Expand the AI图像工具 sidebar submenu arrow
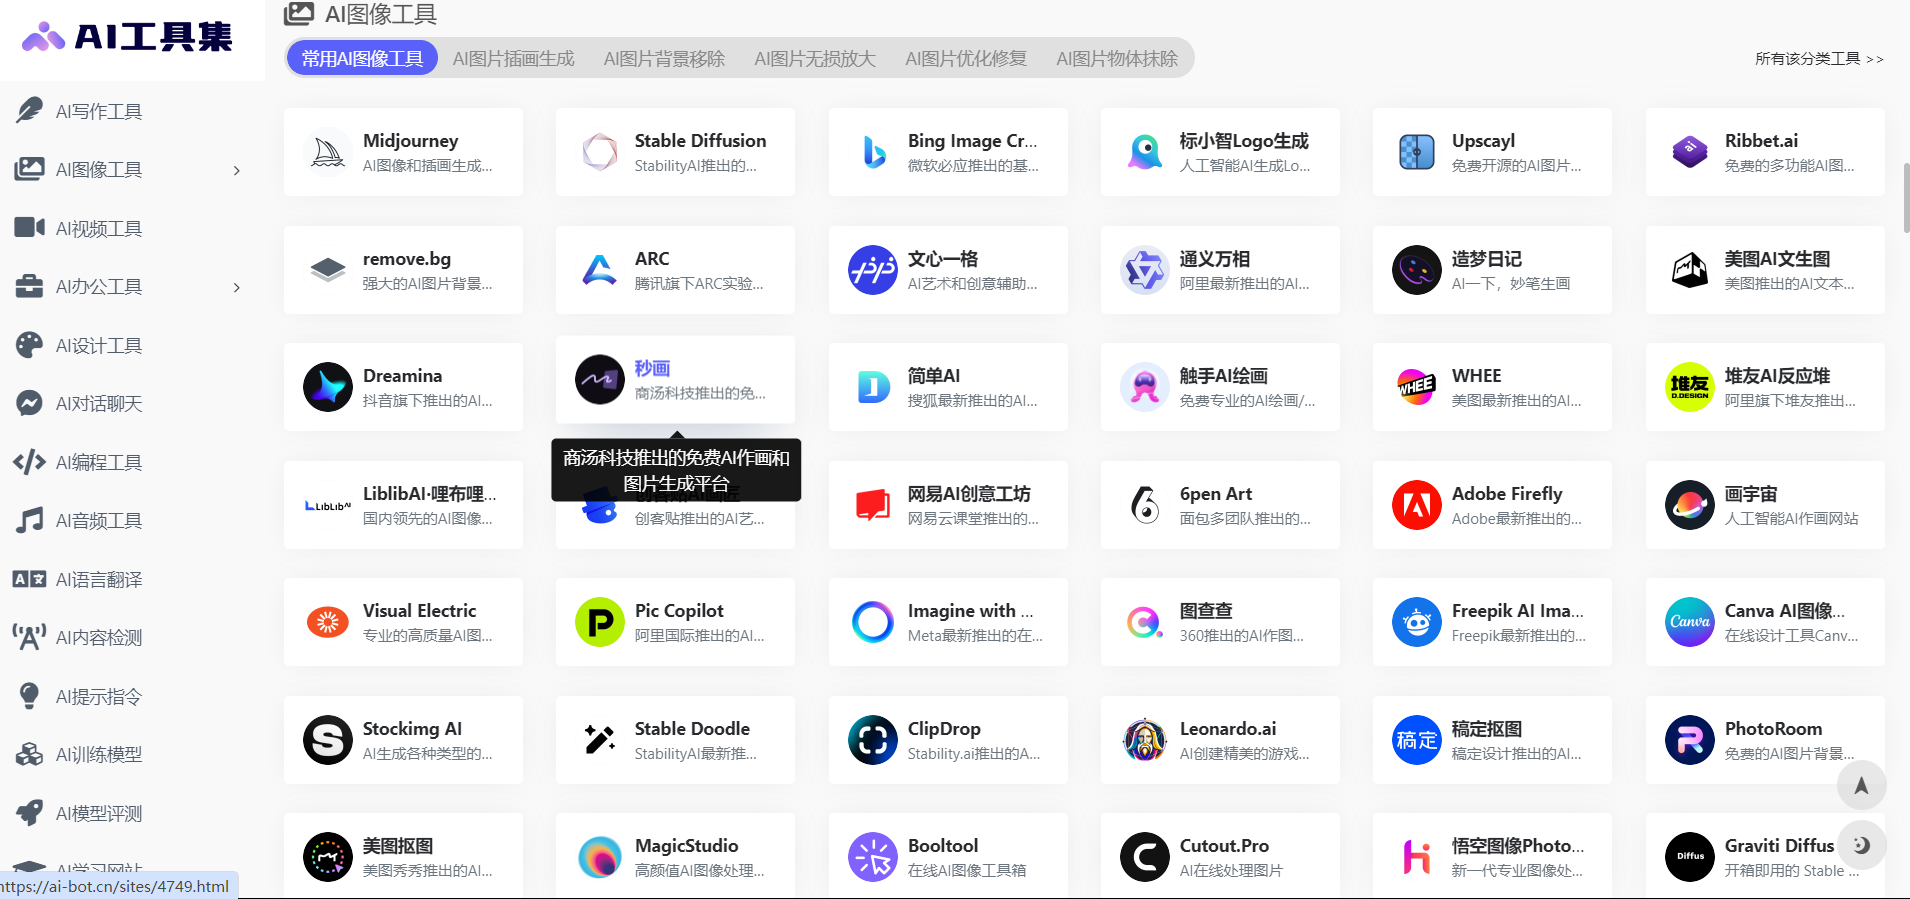The image size is (1910, 899). (x=237, y=170)
